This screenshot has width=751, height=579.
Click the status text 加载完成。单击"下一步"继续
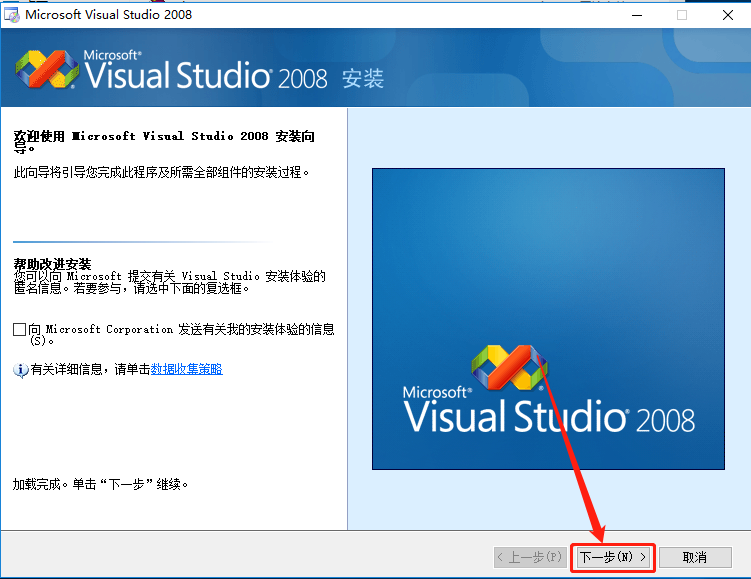[x=101, y=485]
